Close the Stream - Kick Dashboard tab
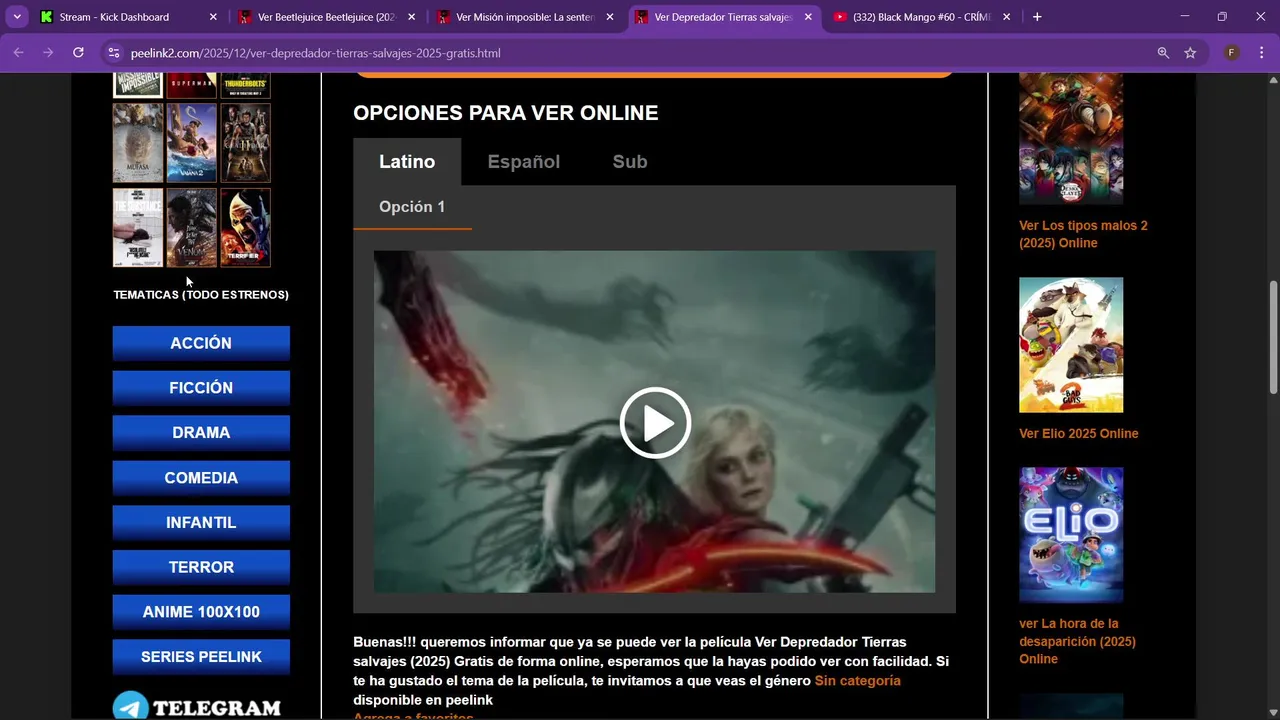This screenshot has width=1280, height=720. pyautogui.click(x=213, y=17)
